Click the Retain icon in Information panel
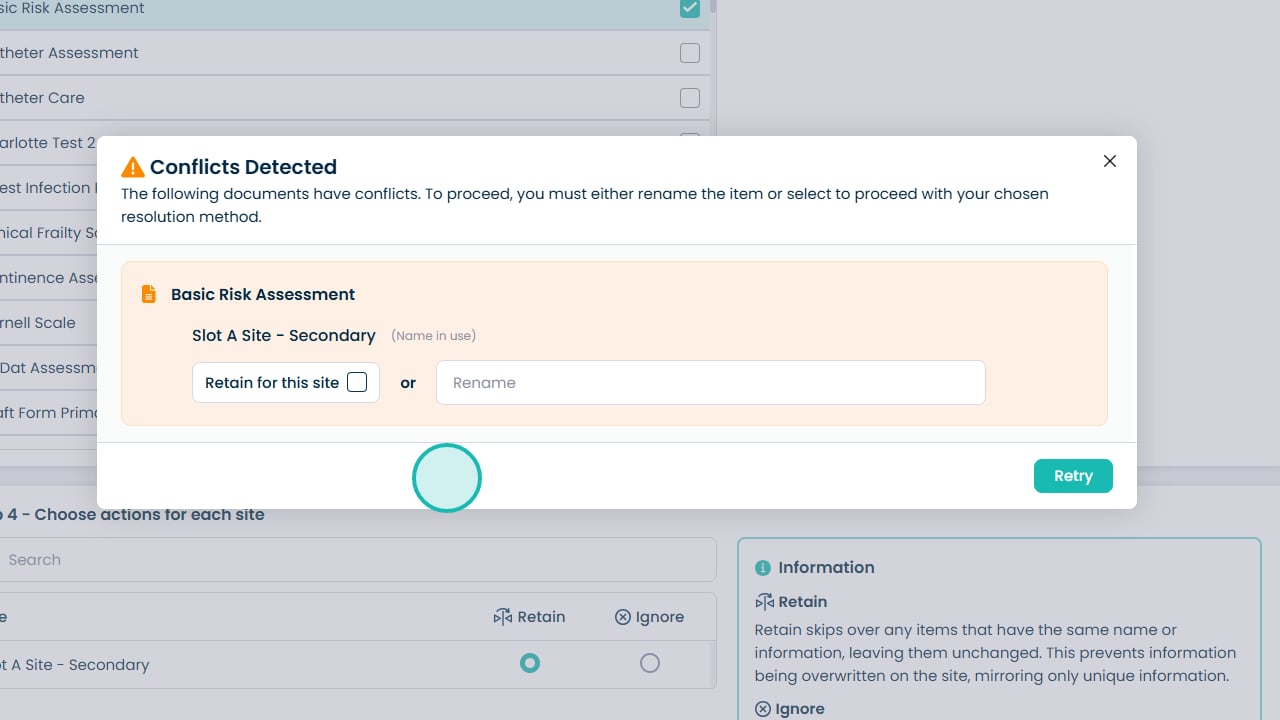 pyautogui.click(x=764, y=602)
